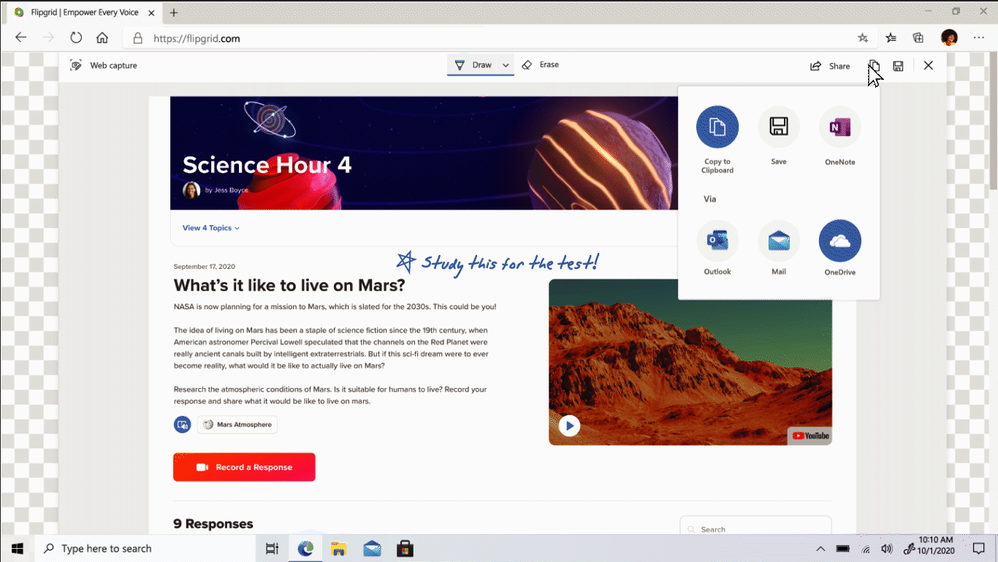This screenshot has height=562, width=998.
Task: Select the Draw pen tool
Action: click(x=473, y=65)
